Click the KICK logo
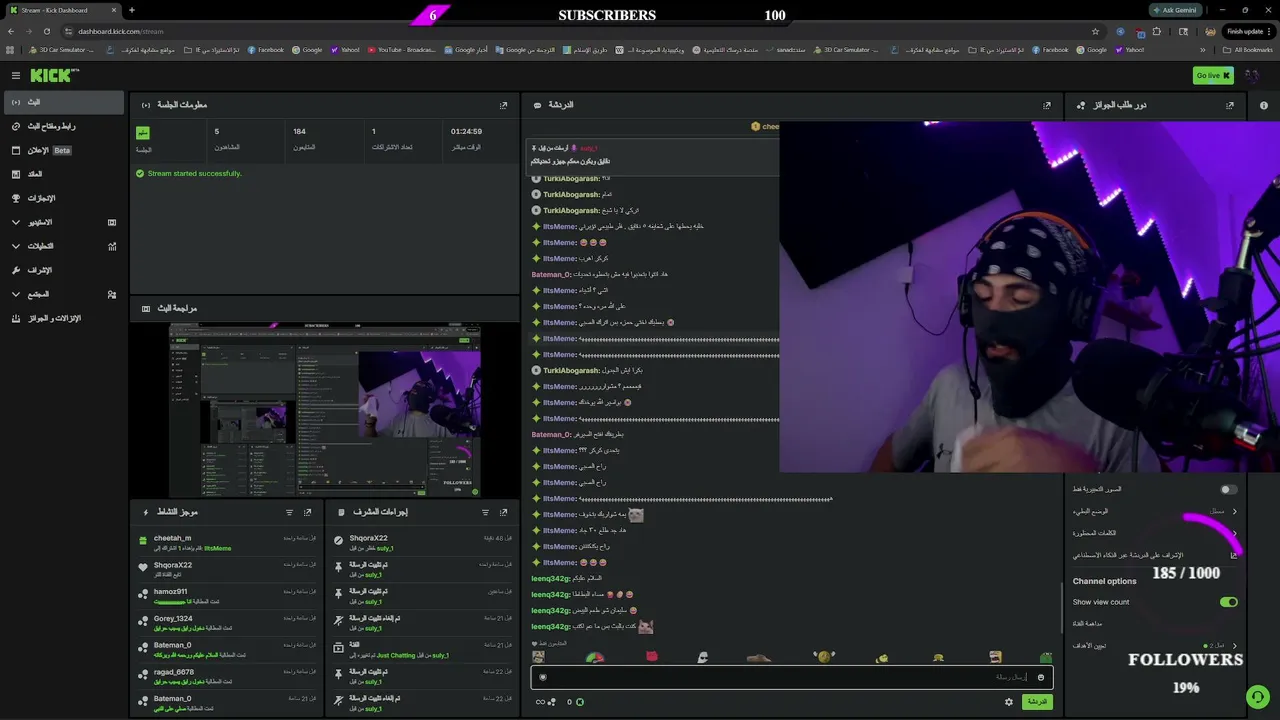This screenshot has height=720, width=1280. (54, 75)
